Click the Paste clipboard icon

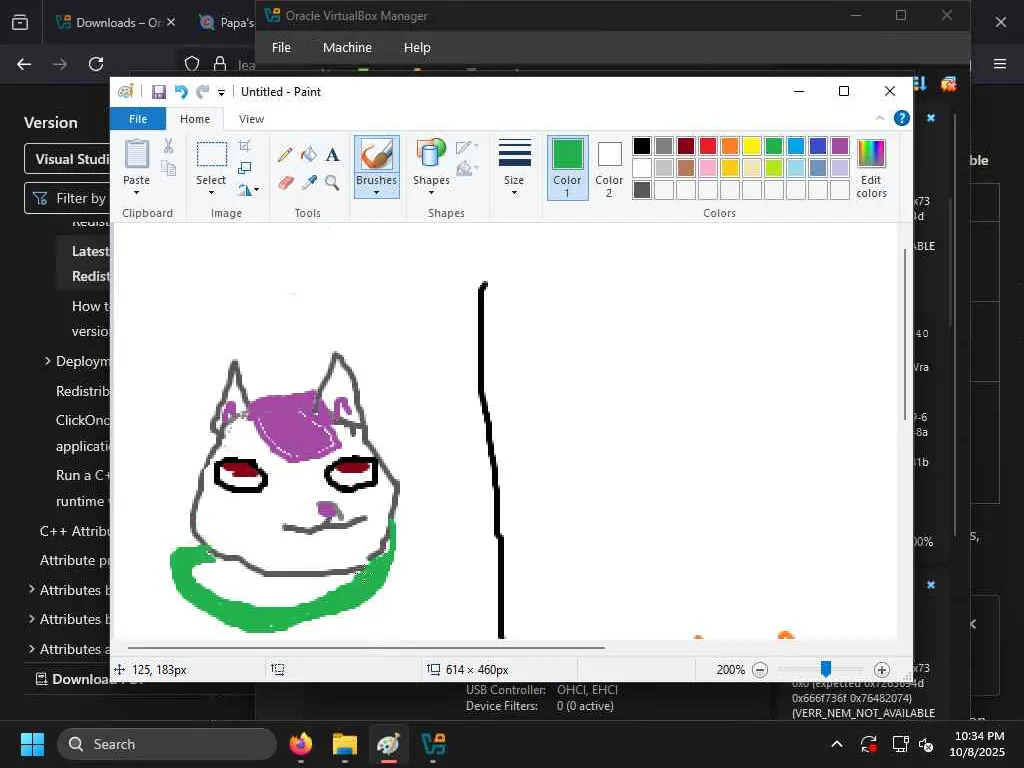[x=136, y=155]
